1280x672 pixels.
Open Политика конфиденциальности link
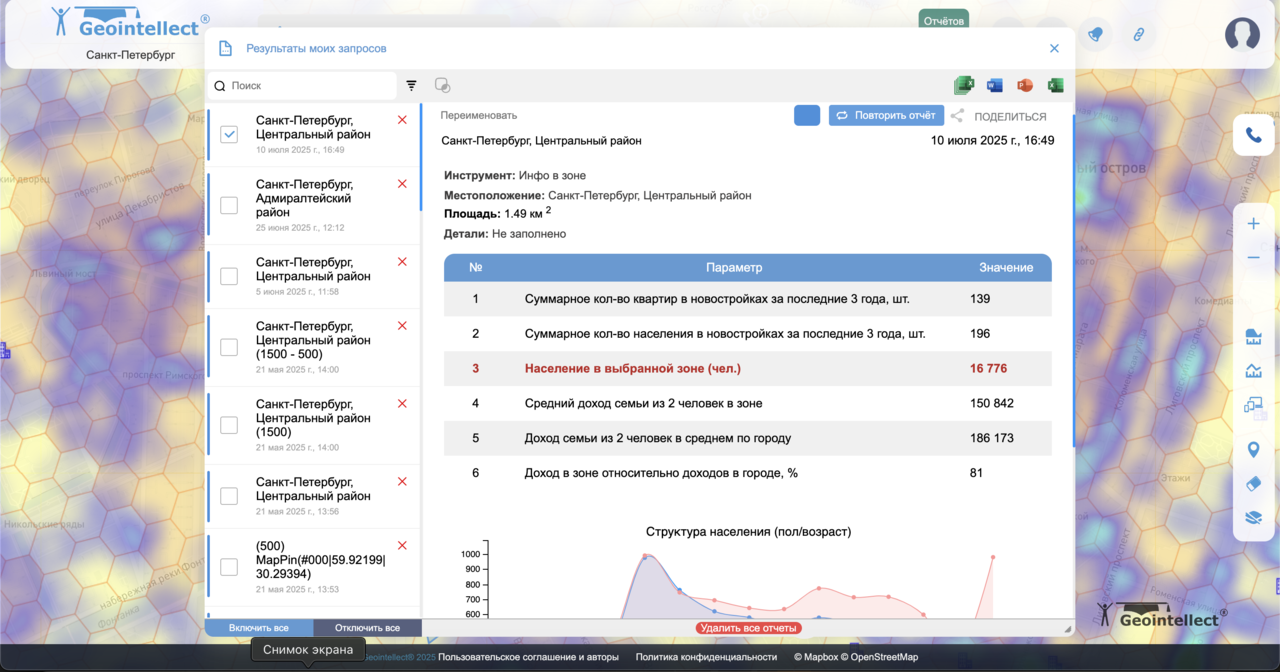pyautogui.click(x=706, y=657)
